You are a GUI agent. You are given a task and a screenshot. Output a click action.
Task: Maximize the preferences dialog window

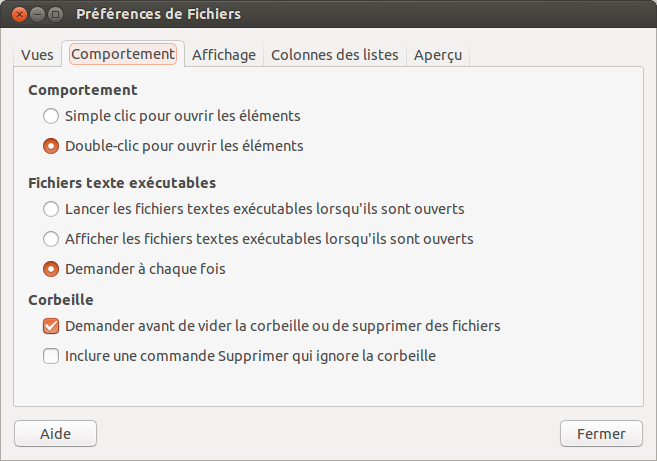pos(55,15)
